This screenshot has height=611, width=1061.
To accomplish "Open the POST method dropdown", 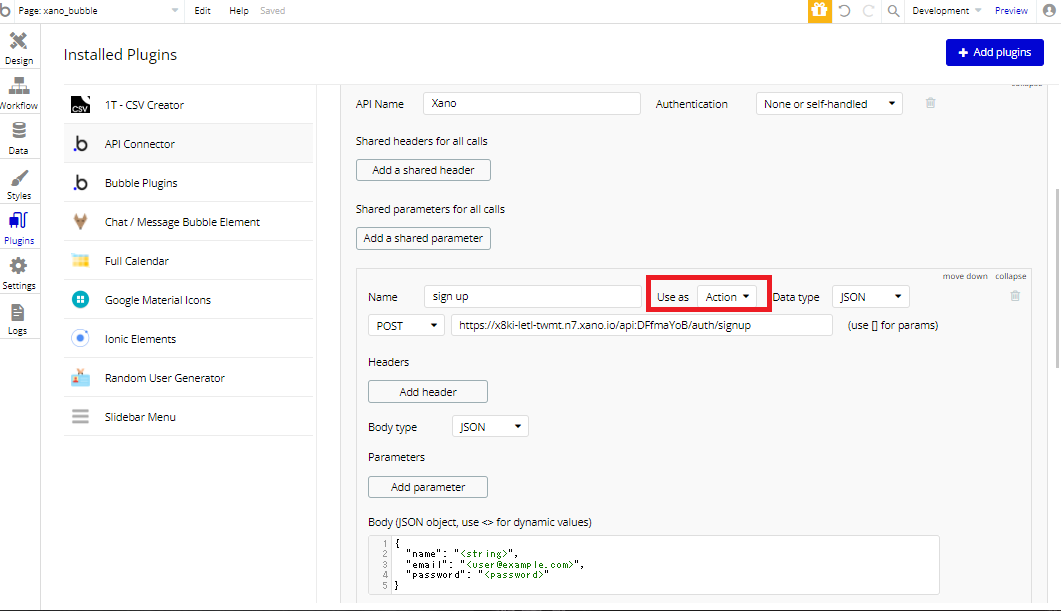I will coord(406,325).
